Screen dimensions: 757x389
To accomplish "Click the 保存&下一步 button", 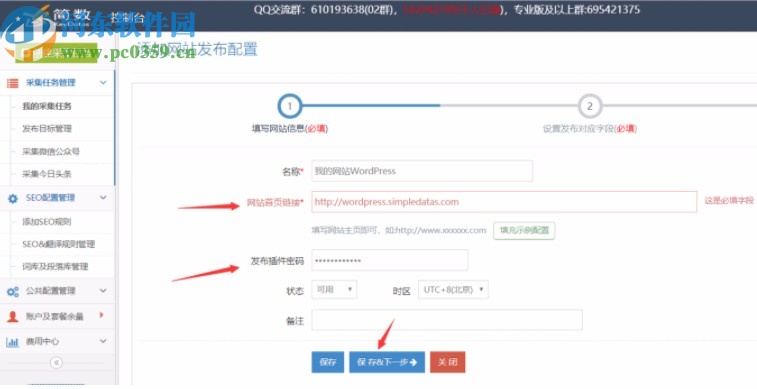I will pyautogui.click(x=387, y=362).
